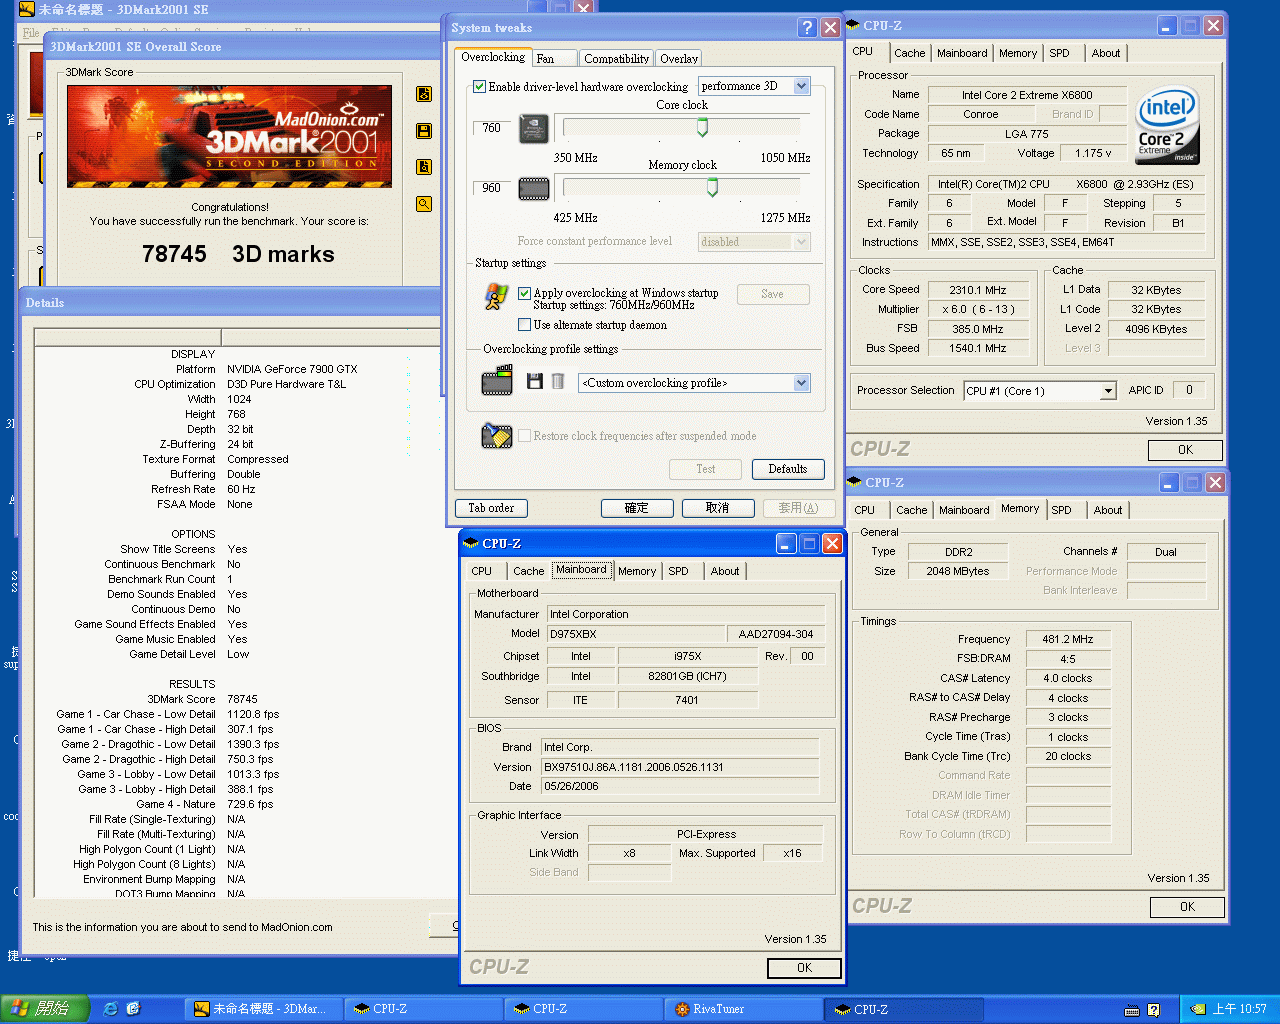This screenshot has width=1280, height=1024.
Task: Click Tab order button
Action: [x=491, y=508]
